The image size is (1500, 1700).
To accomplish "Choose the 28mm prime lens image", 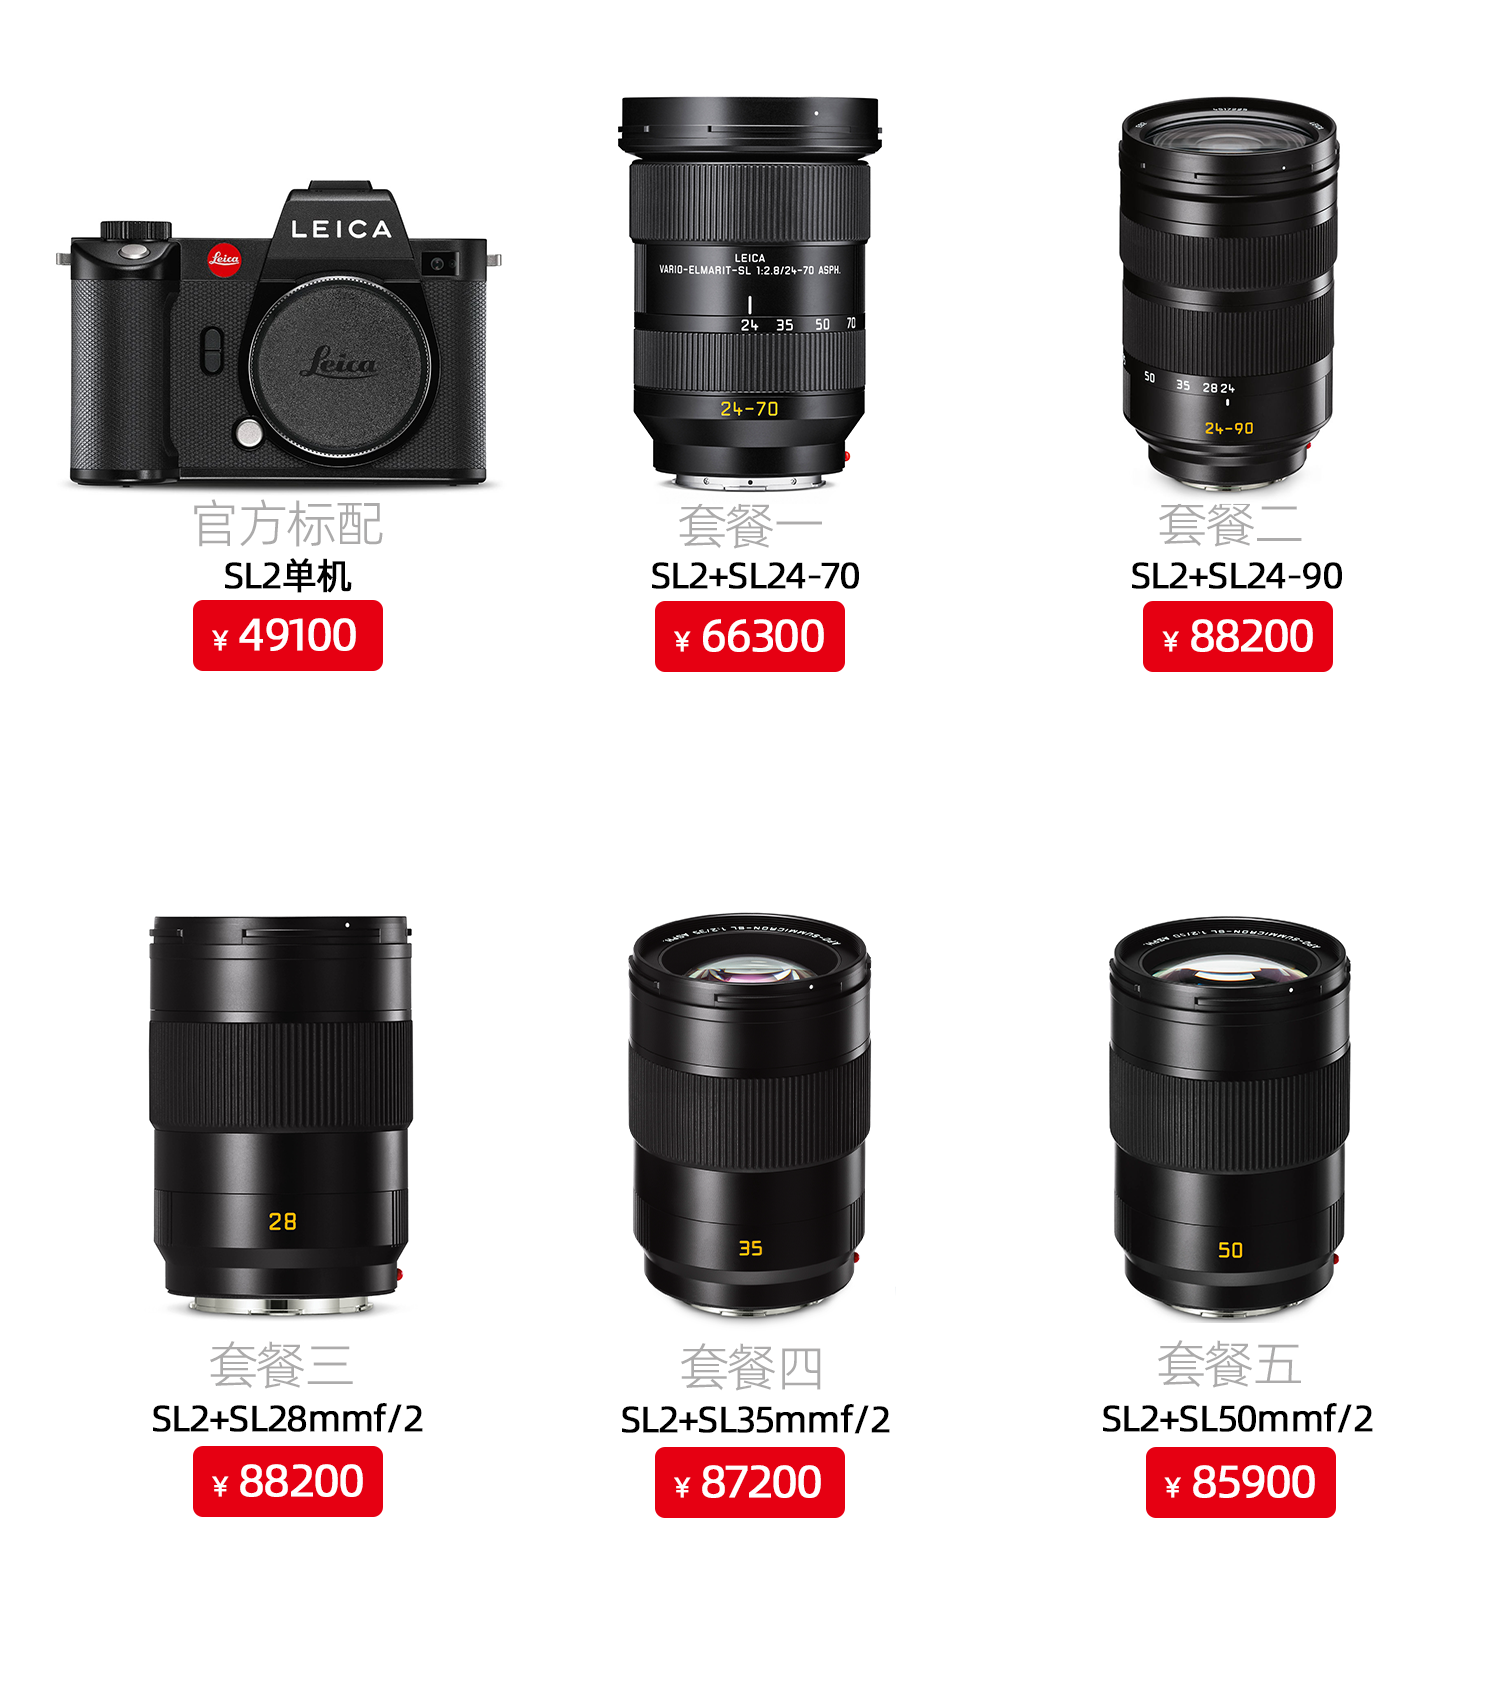I will (x=281, y=1115).
